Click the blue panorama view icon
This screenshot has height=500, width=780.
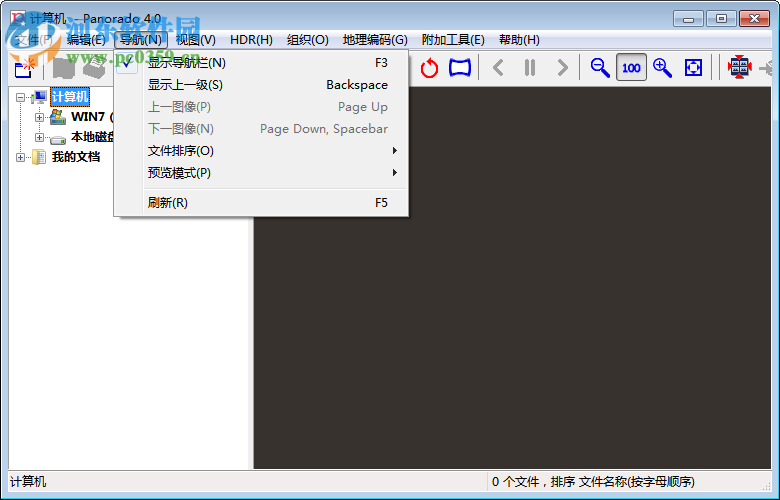[460, 68]
